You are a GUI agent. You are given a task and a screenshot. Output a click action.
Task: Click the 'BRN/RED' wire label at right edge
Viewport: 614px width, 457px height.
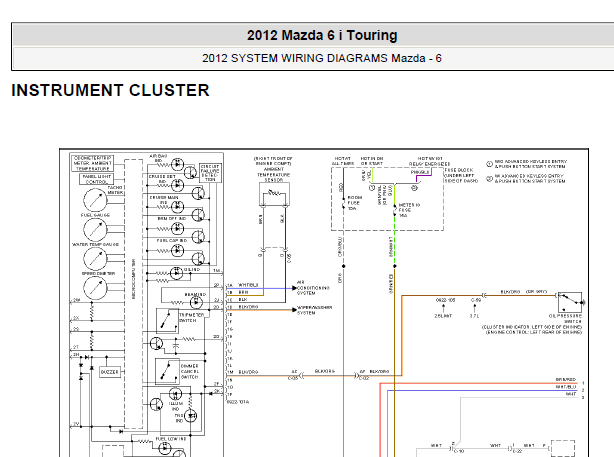click(566, 379)
